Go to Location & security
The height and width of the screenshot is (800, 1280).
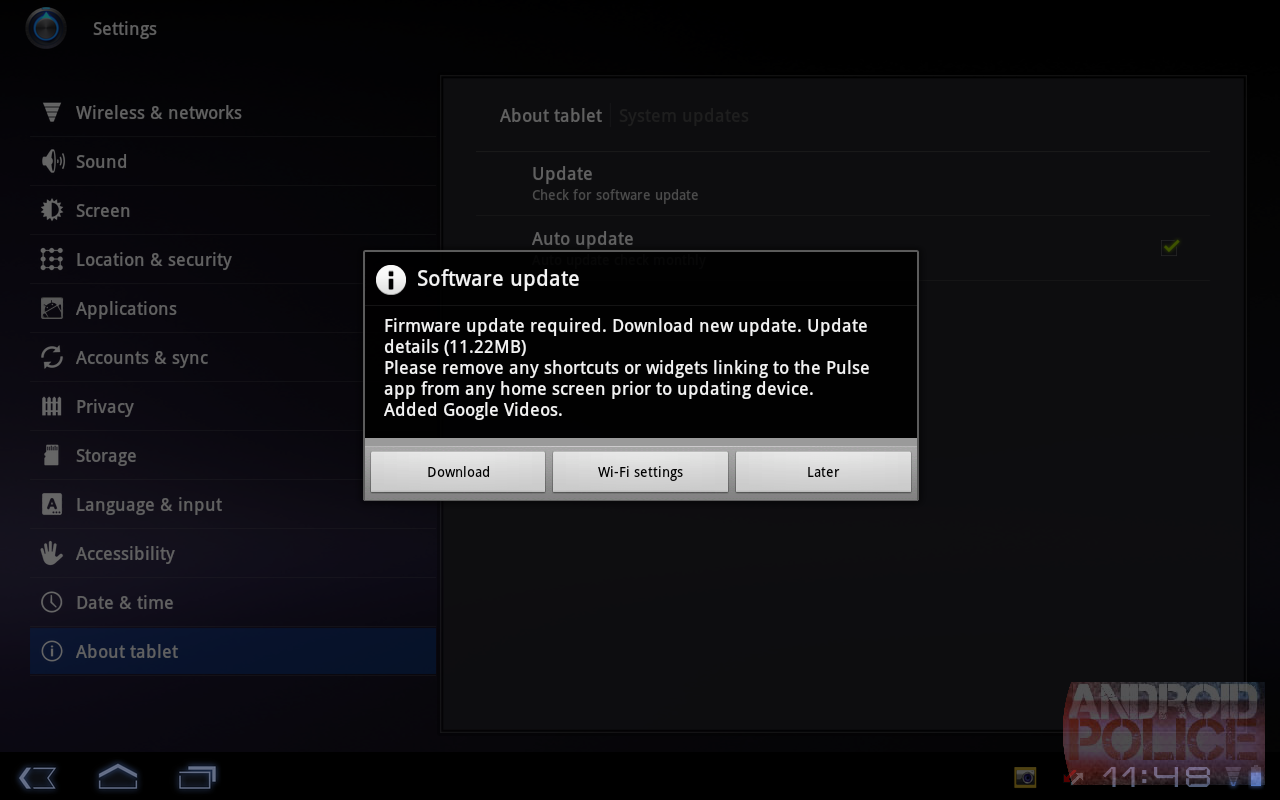coord(233,259)
